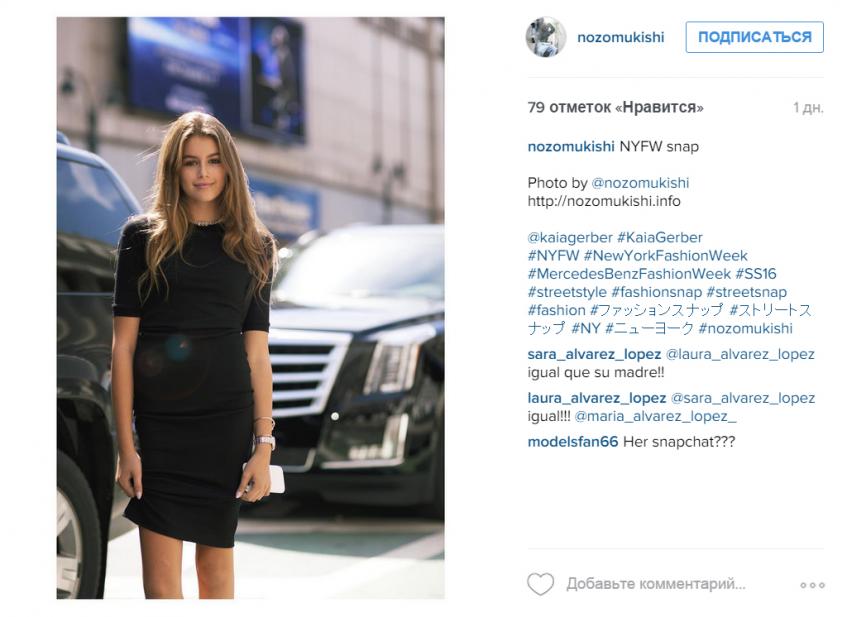
Task: Click the street style post photo
Action: [x=251, y=308]
